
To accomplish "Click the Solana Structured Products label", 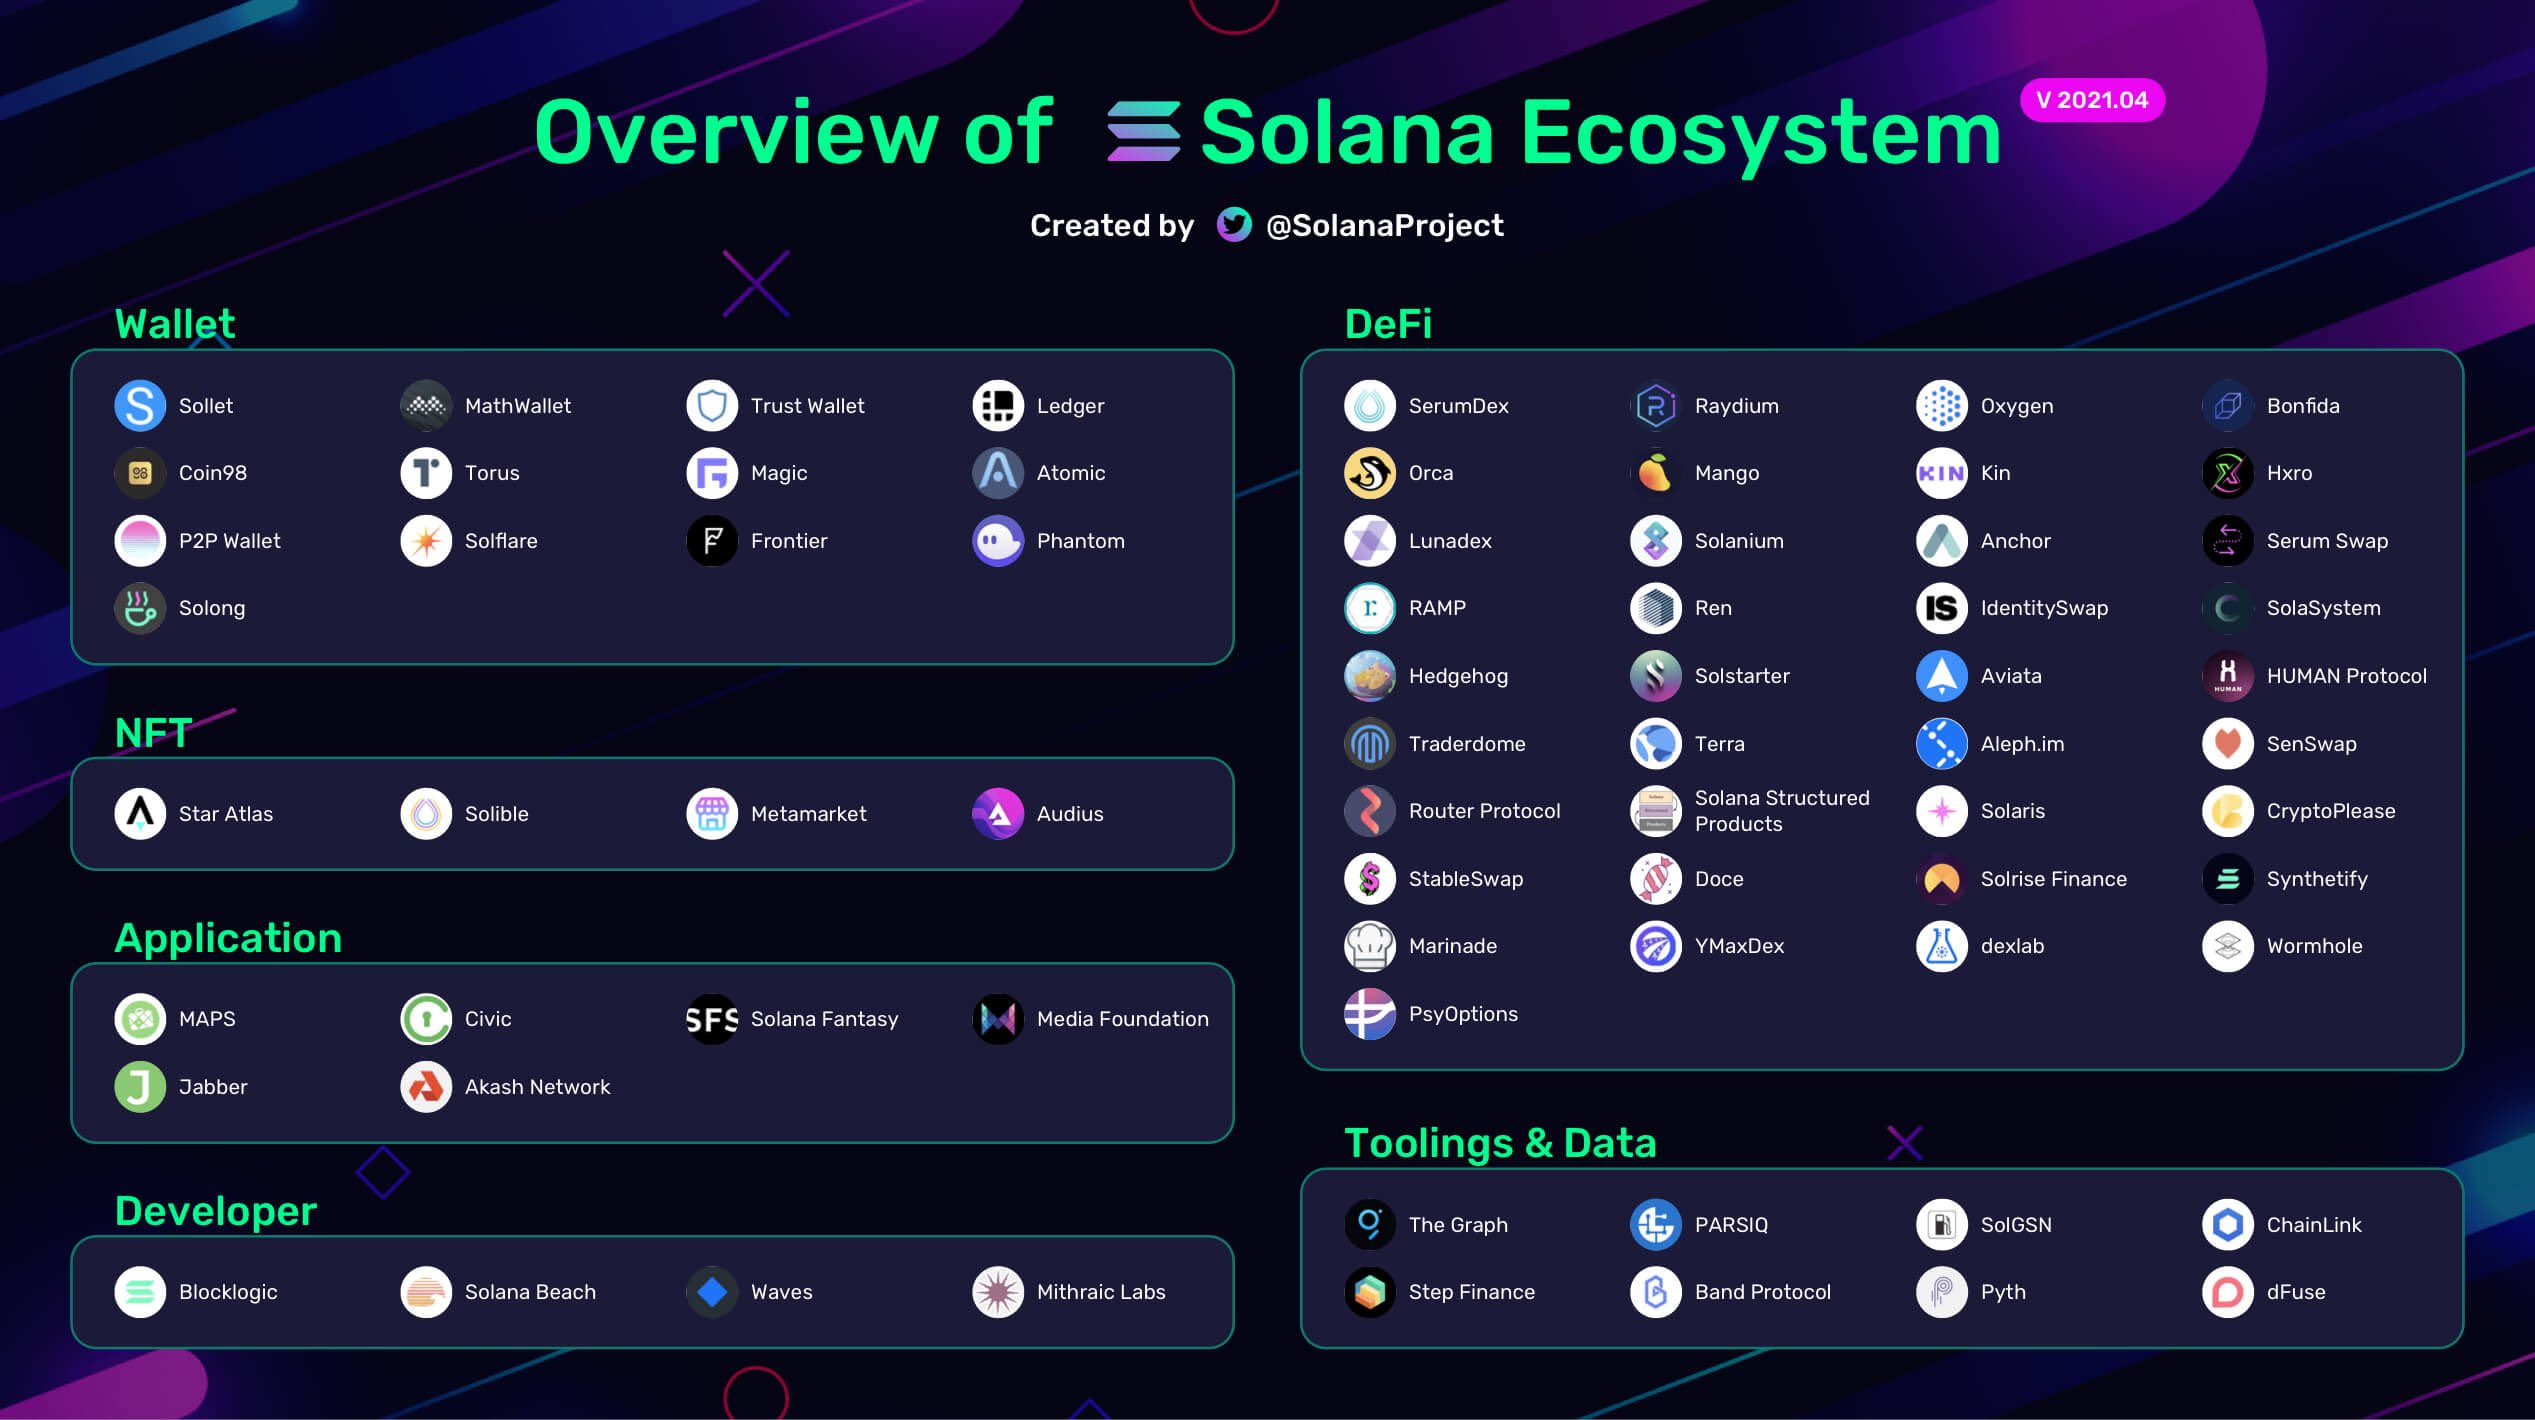I will (x=1781, y=811).
